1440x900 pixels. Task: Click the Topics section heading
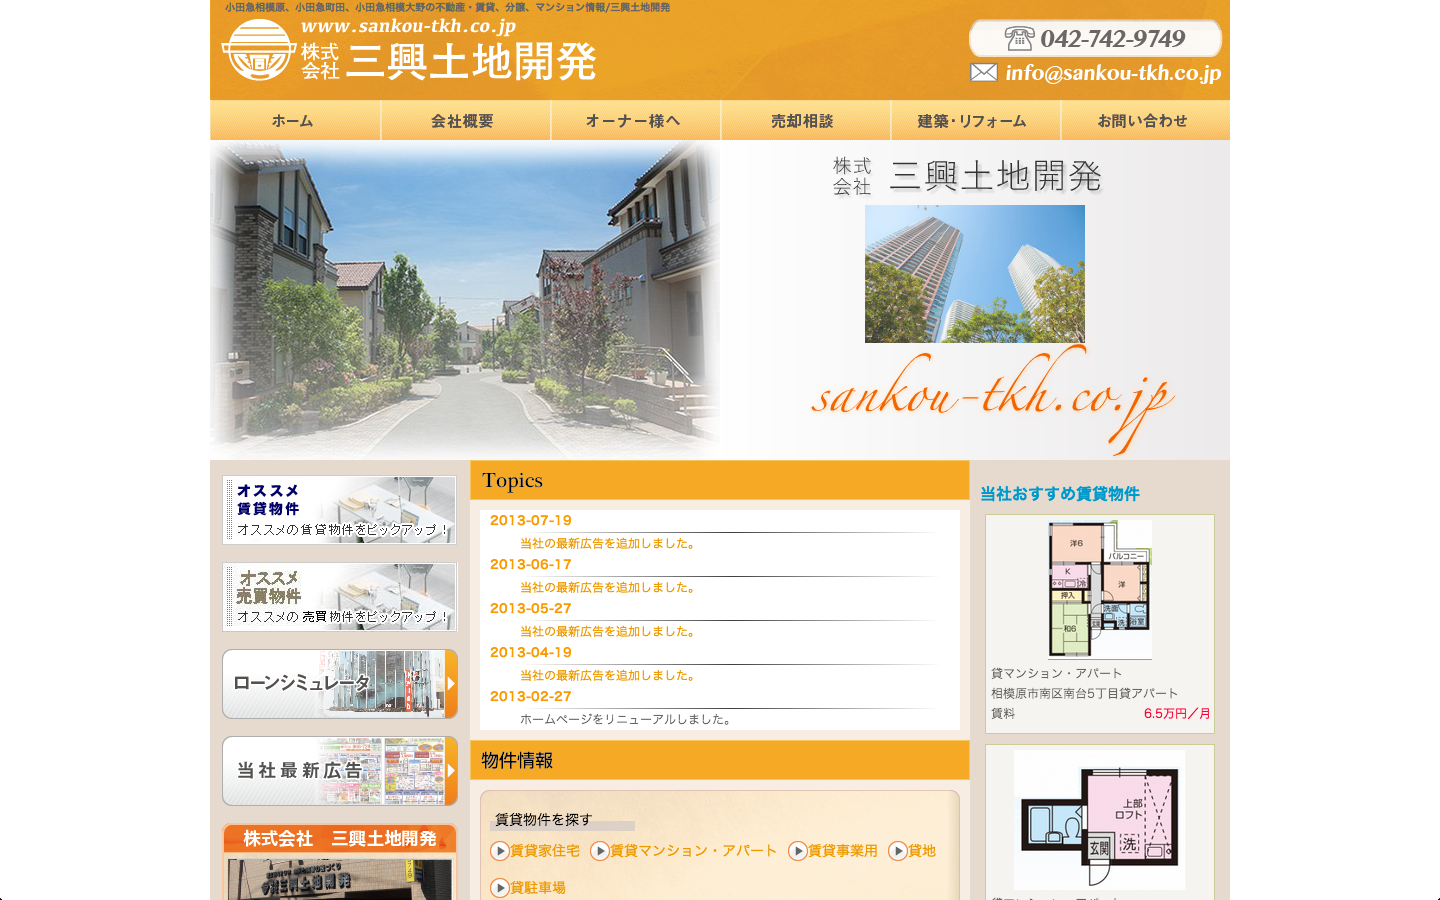(513, 481)
